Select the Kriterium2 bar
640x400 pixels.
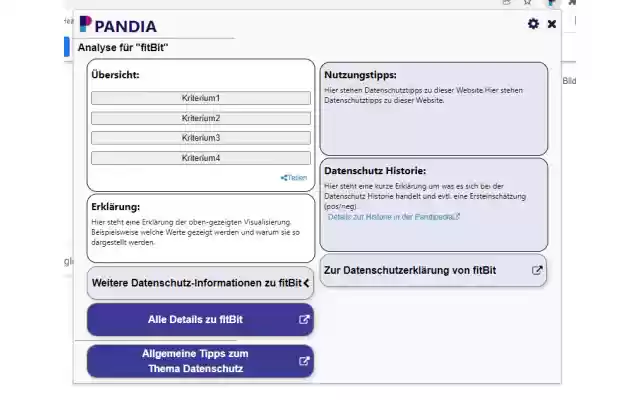(201, 118)
